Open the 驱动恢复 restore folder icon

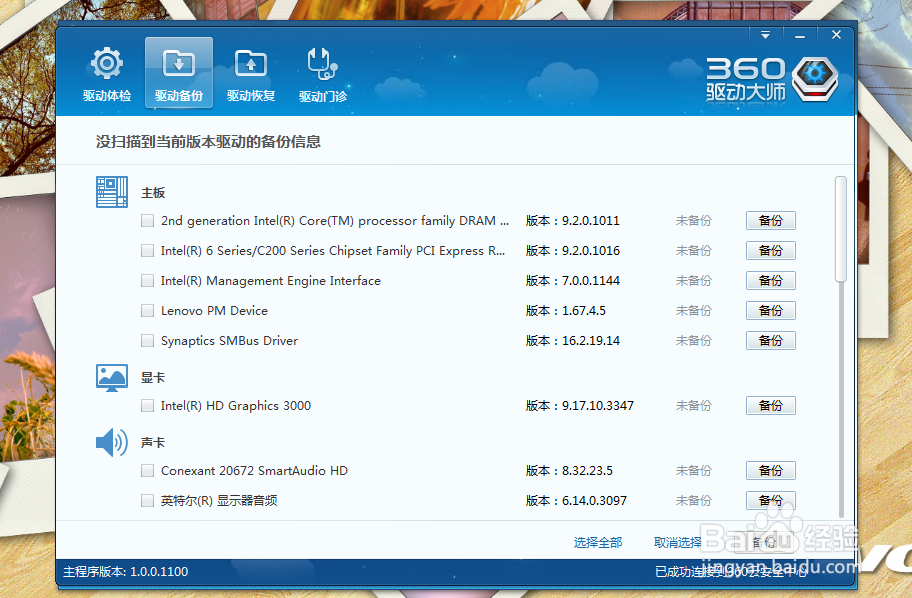[x=251, y=73]
